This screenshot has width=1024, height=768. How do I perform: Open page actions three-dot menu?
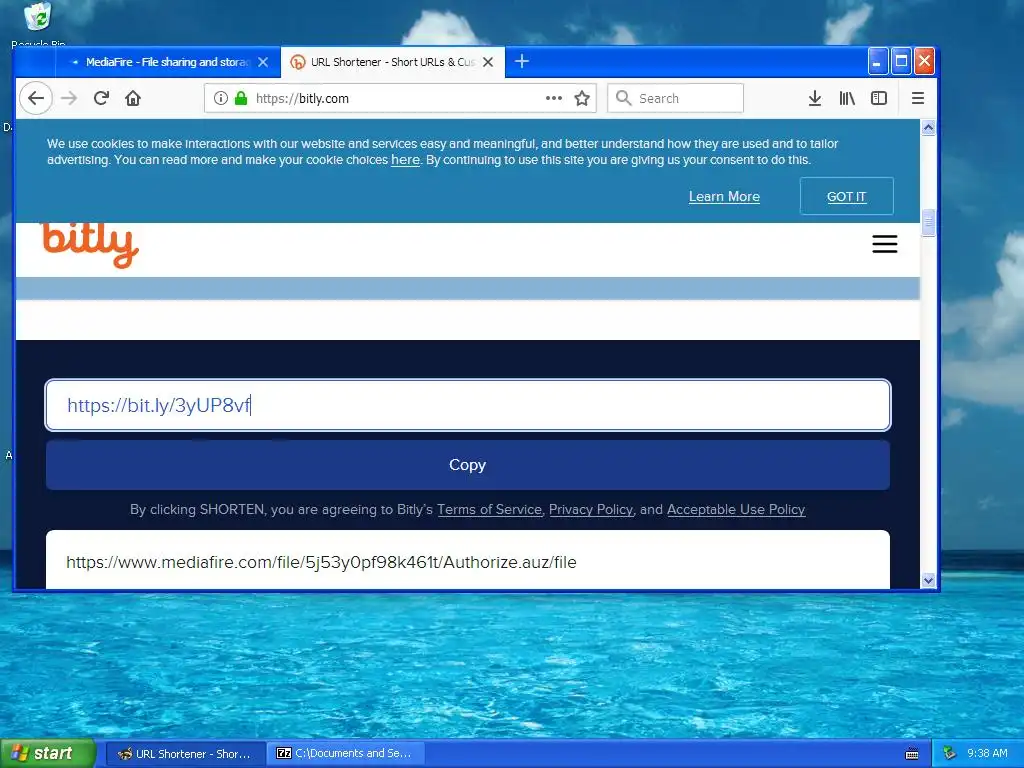click(x=554, y=98)
